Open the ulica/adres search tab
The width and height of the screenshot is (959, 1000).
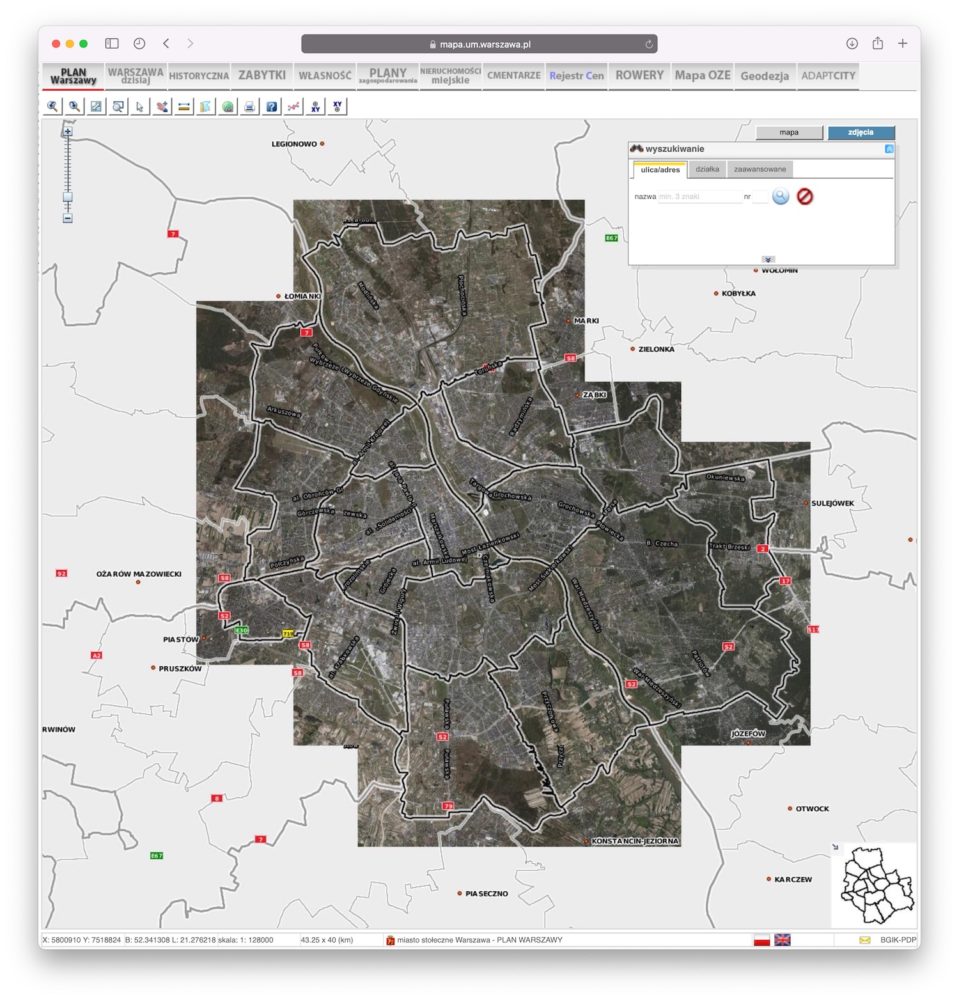pyautogui.click(x=660, y=170)
